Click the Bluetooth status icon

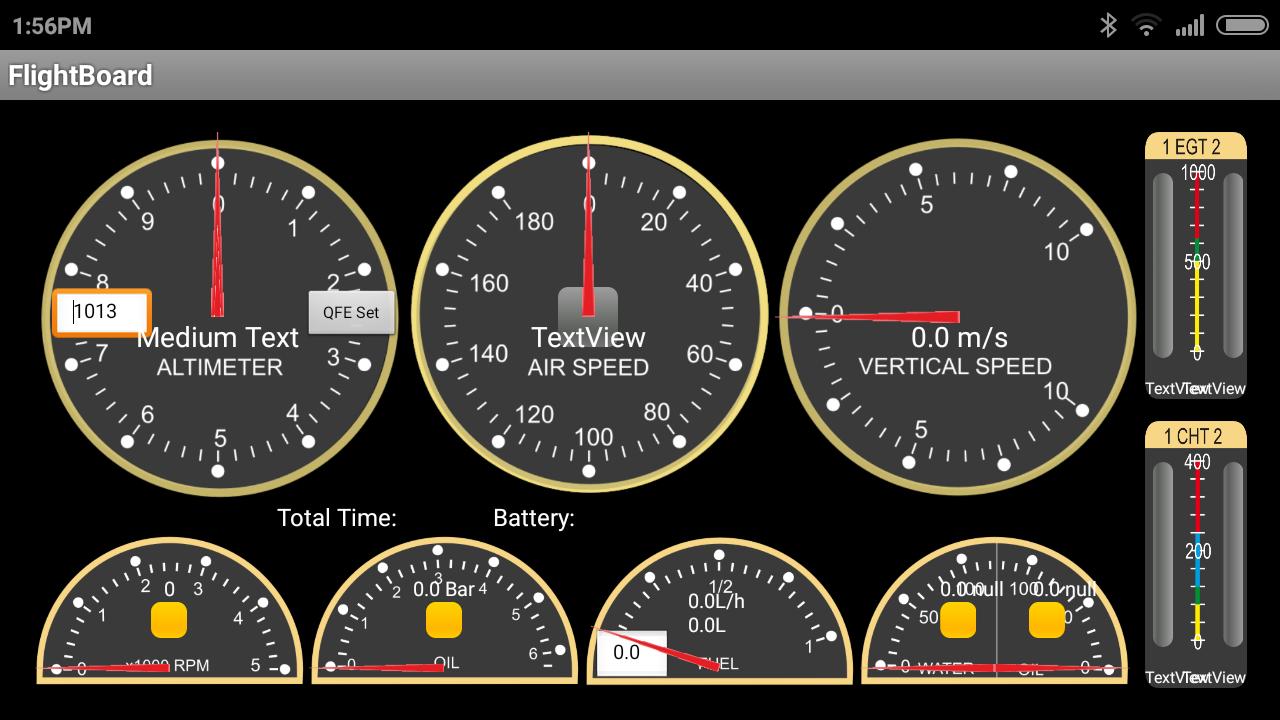pos(1108,27)
